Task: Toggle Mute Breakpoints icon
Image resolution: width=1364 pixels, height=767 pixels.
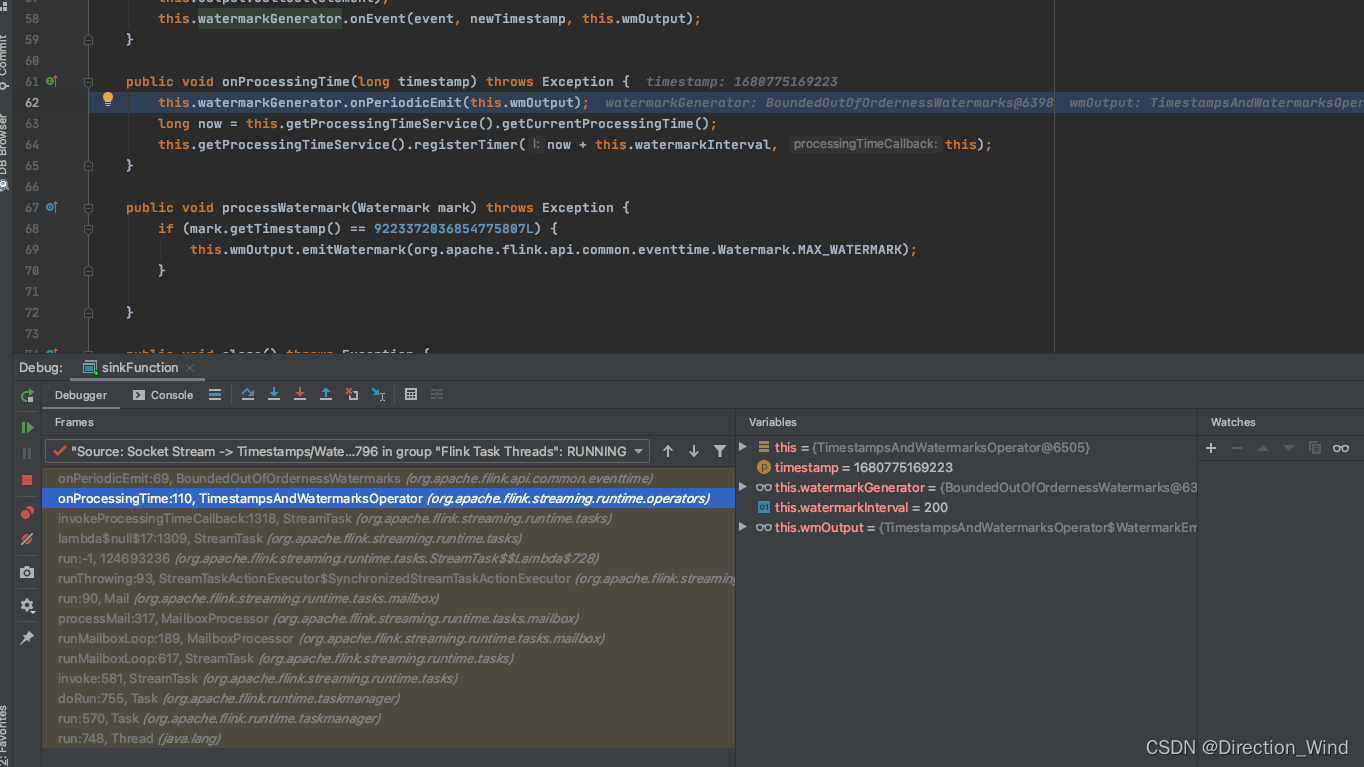Action: coord(27,539)
